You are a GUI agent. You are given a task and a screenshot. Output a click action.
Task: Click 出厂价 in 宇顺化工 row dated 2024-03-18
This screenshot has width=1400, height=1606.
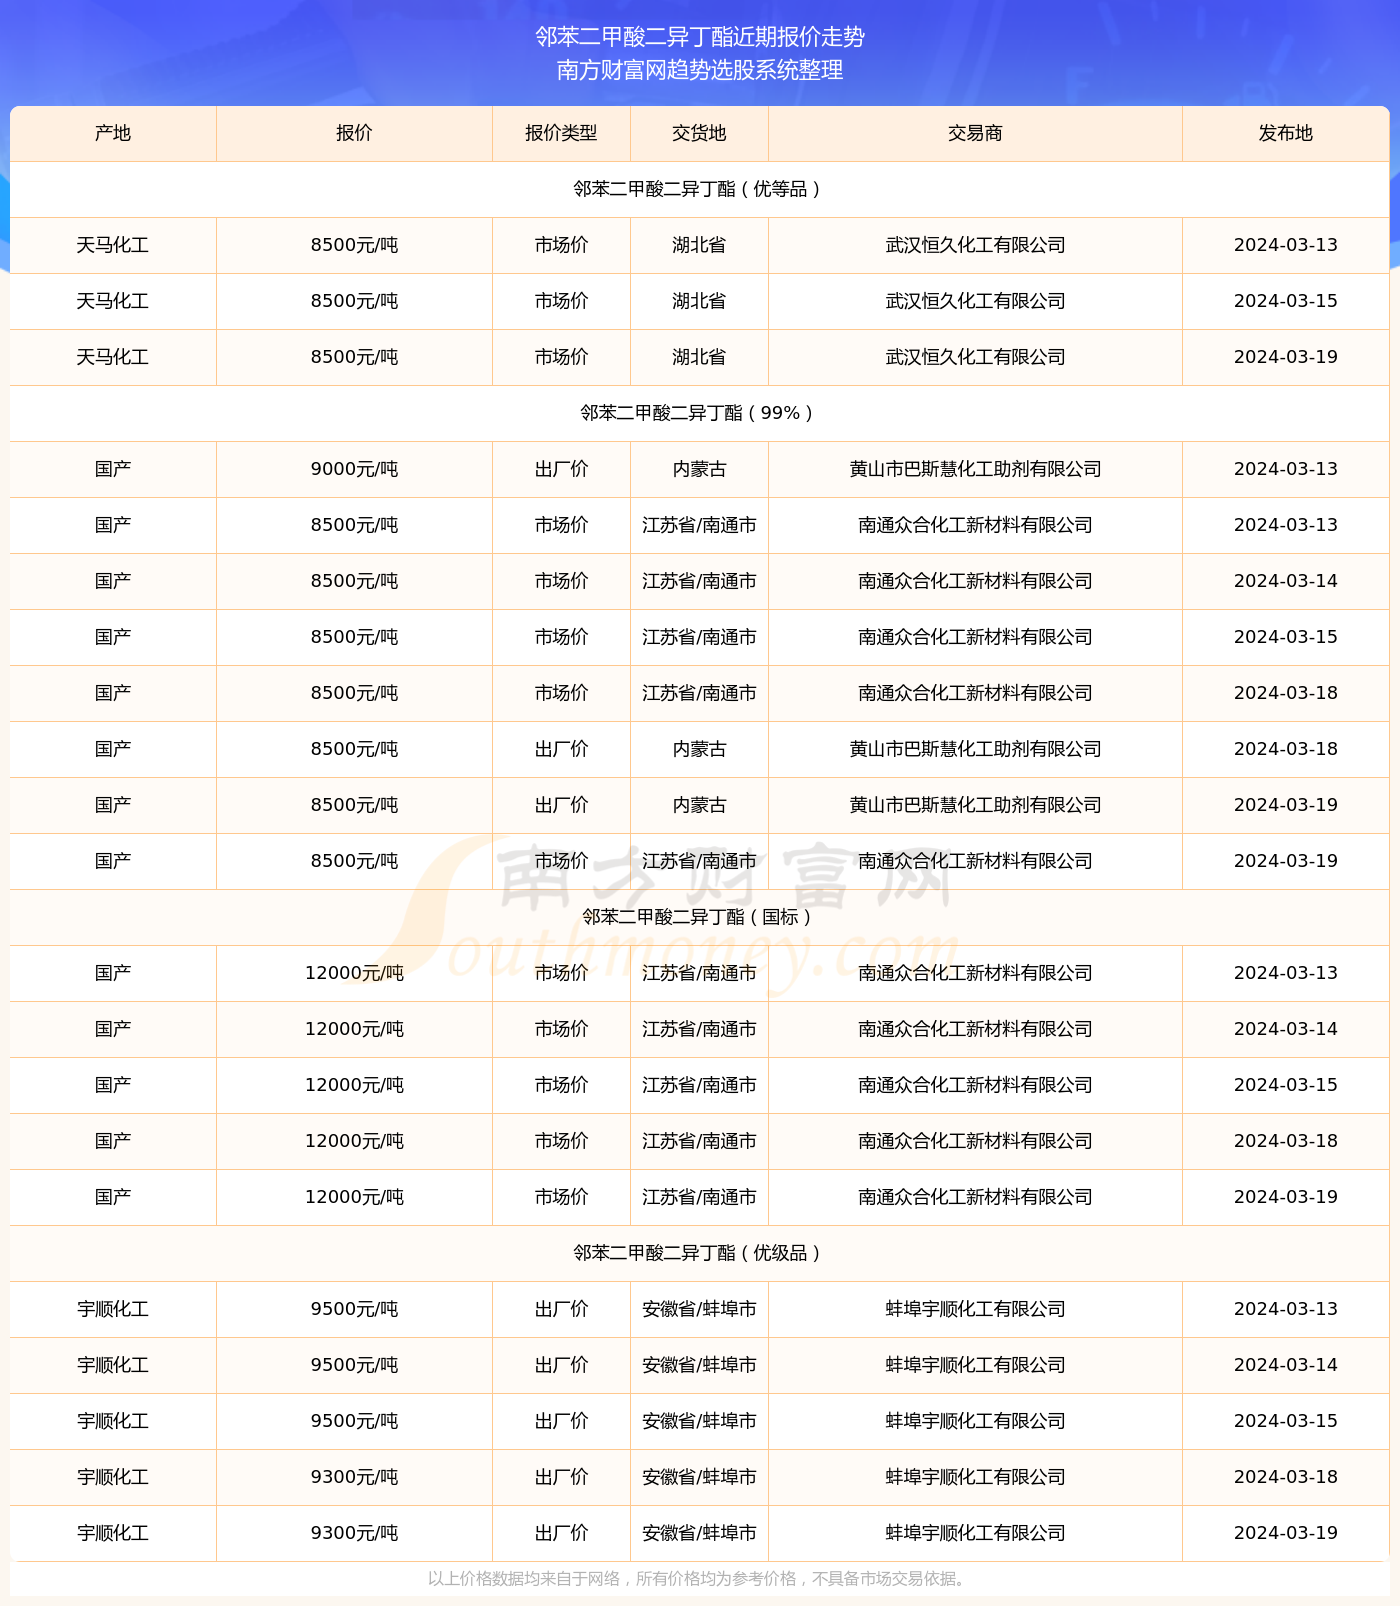pos(561,1477)
